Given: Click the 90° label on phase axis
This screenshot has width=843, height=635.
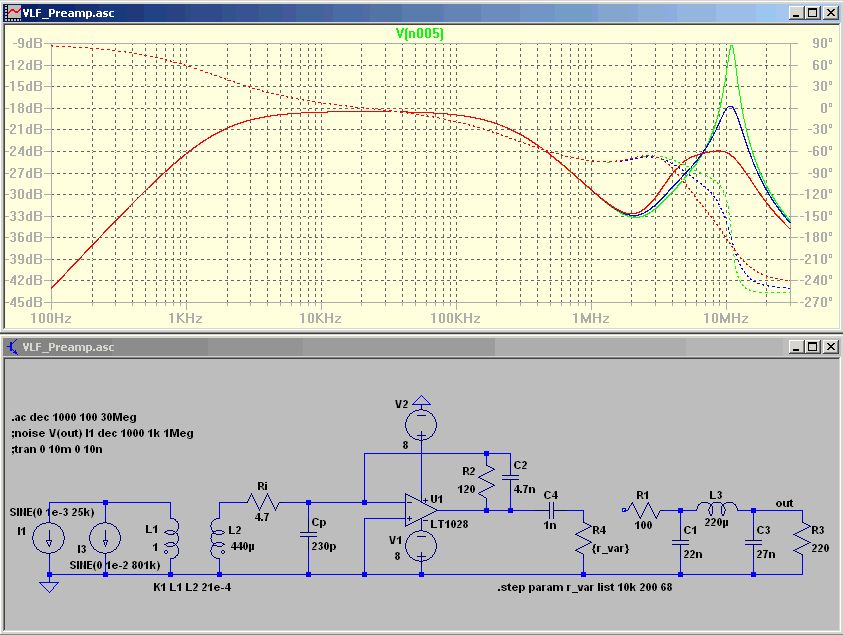Looking at the screenshot, I should (x=823, y=43).
